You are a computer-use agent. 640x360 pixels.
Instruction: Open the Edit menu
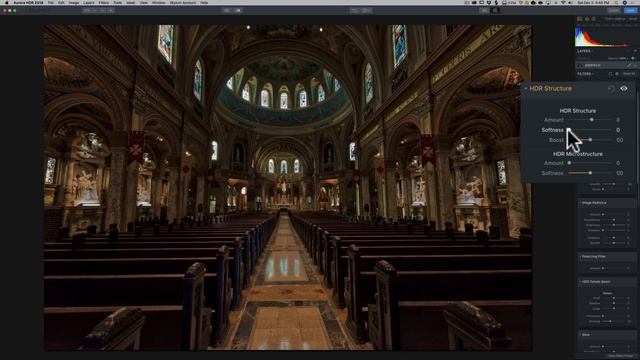61,2
